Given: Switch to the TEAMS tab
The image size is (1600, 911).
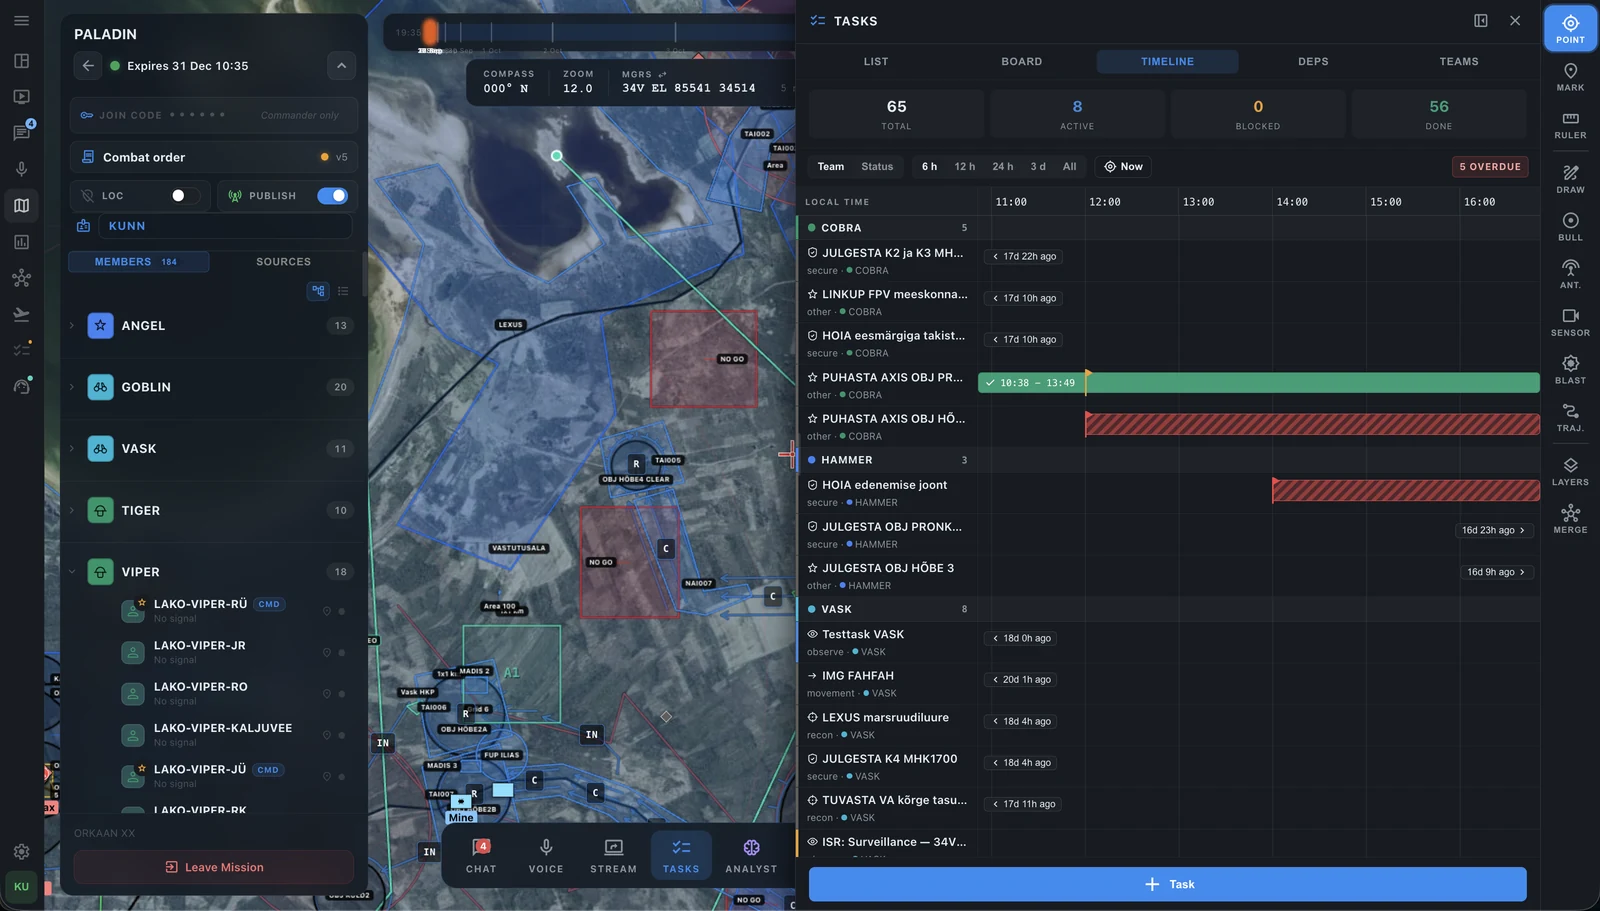Looking at the screenshot, I should (1459, 62).
